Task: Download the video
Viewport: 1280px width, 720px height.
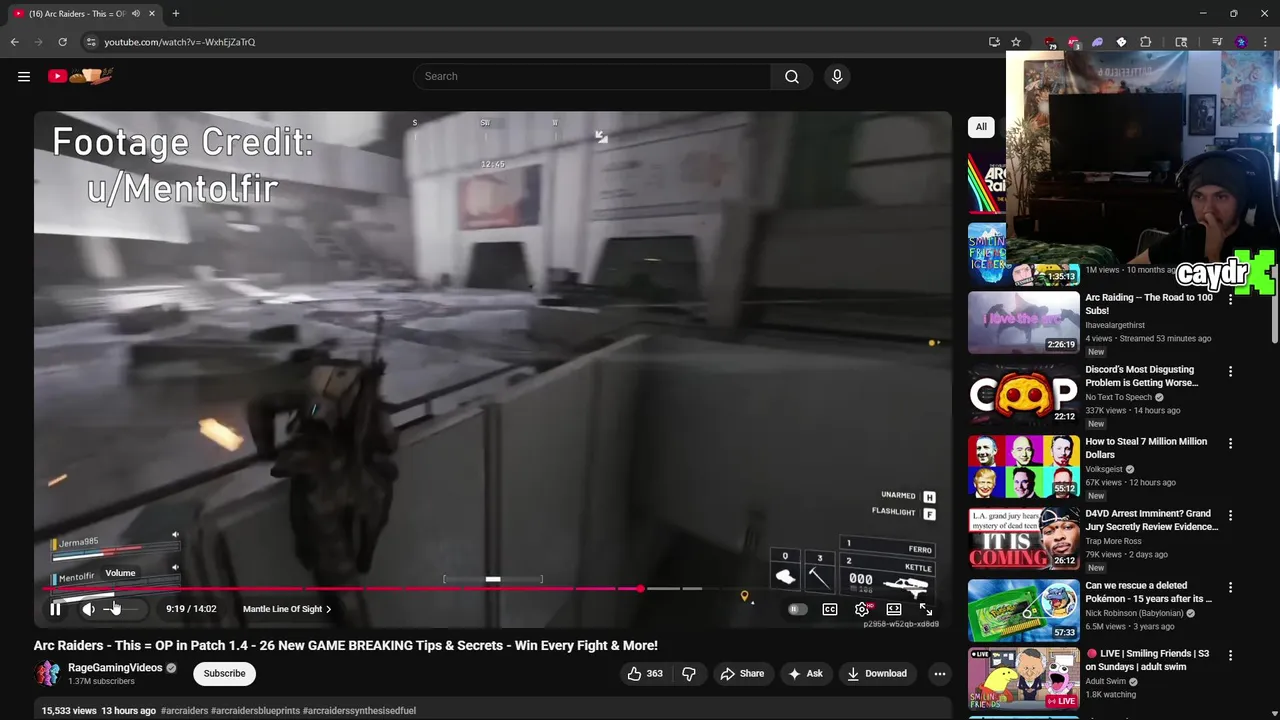Action: click(876, 673)
